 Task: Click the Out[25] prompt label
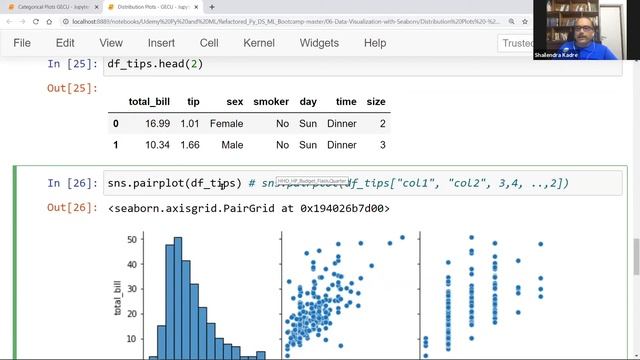pyautogui.click(x=72, y=88)
